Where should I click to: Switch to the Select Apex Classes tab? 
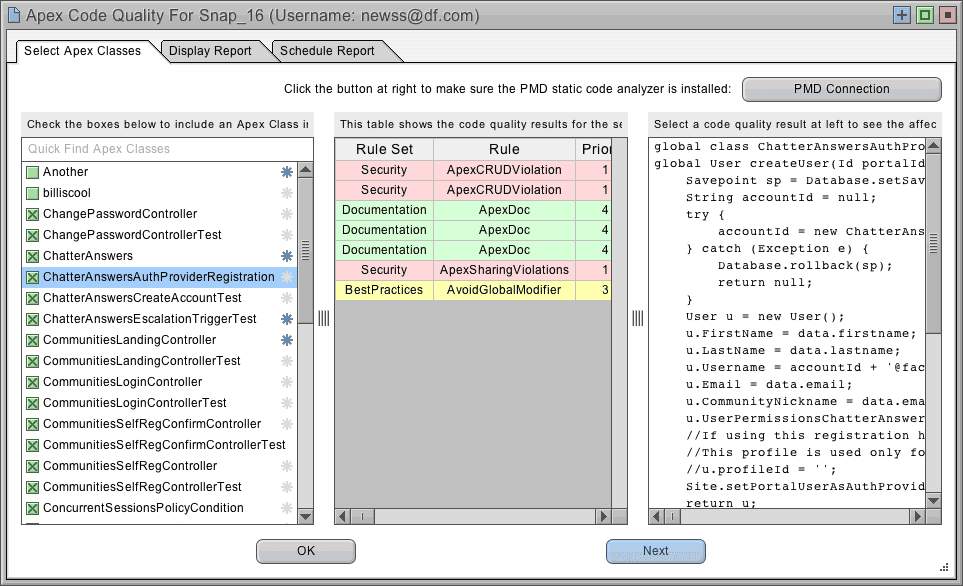83,51
